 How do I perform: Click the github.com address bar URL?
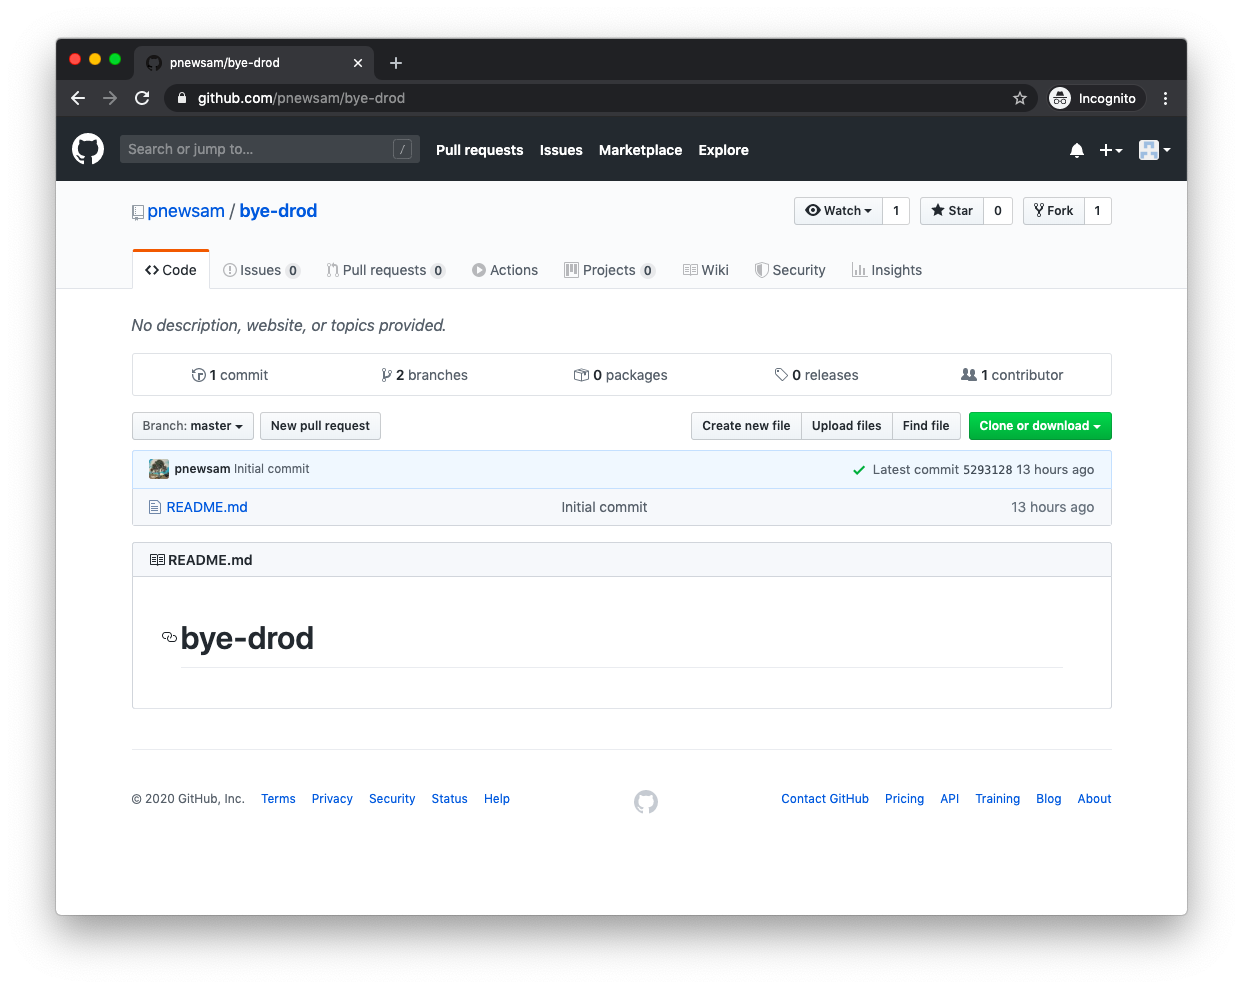coord(301,98)
